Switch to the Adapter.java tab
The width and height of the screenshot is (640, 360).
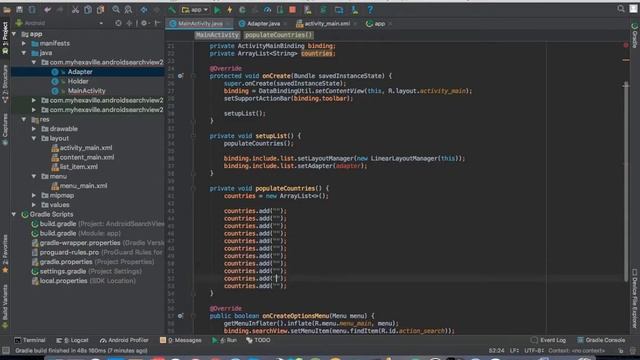(263, 24)
